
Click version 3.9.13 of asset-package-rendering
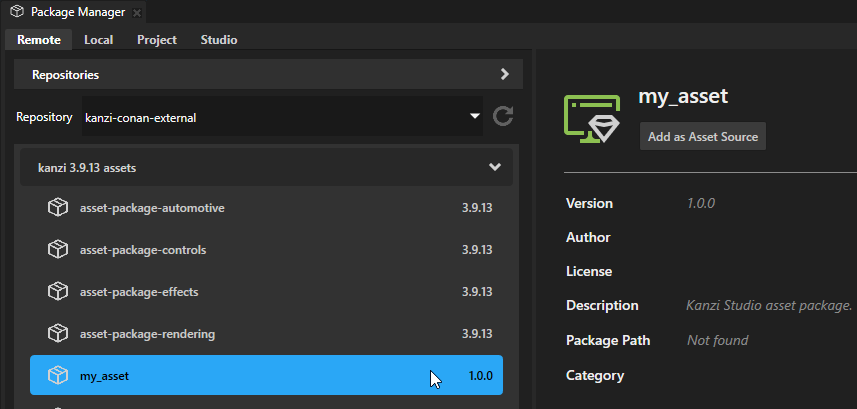(x=477, y=334)
